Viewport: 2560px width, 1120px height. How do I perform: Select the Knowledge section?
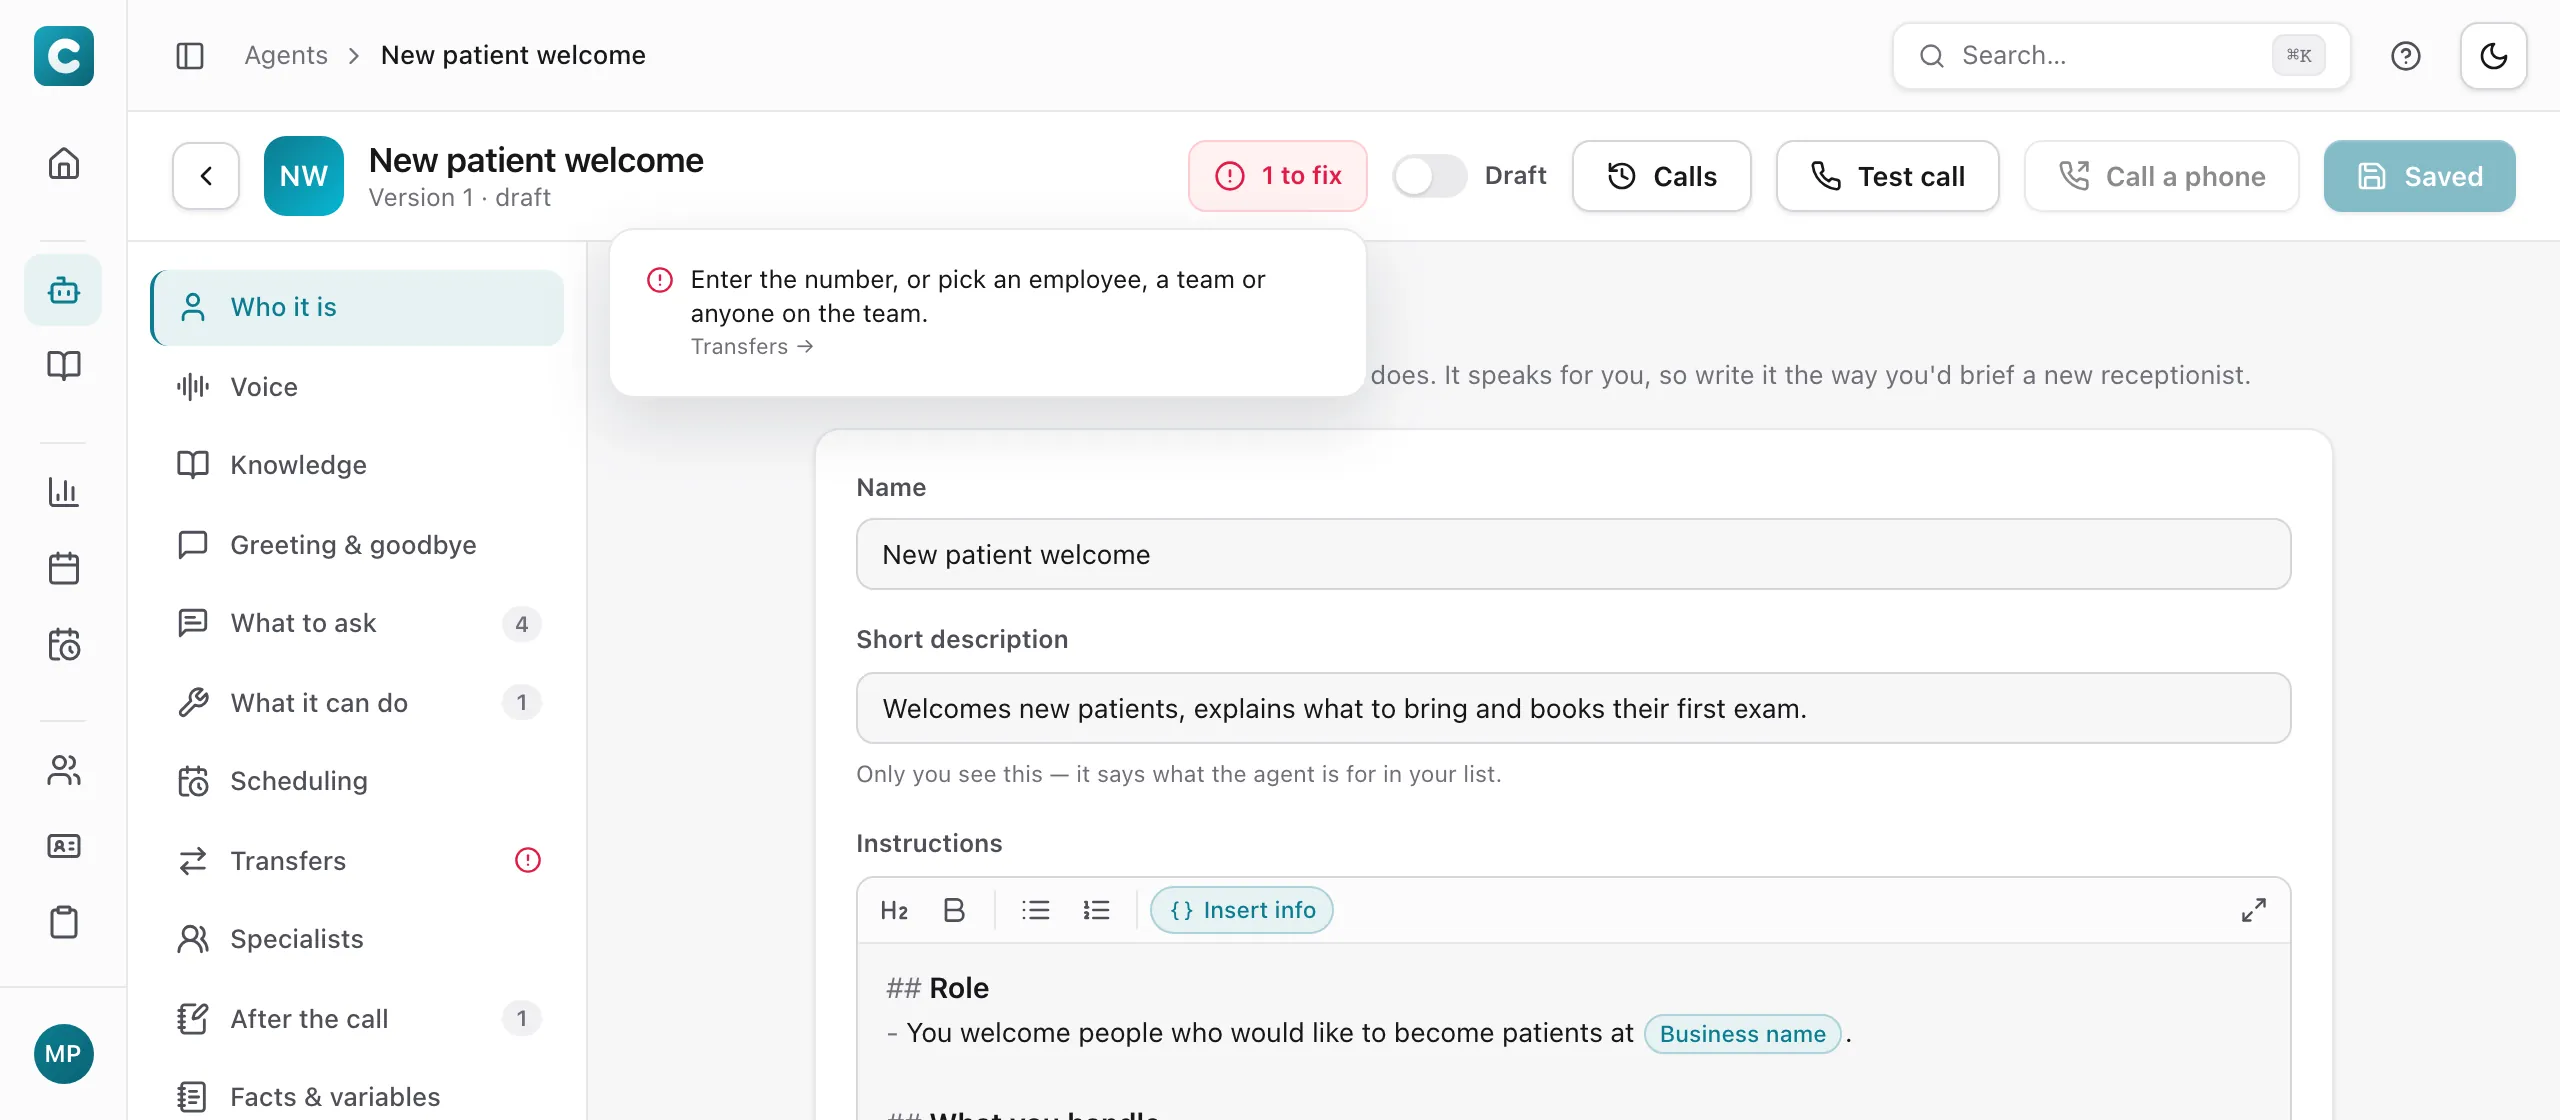(x=357, y=465)
